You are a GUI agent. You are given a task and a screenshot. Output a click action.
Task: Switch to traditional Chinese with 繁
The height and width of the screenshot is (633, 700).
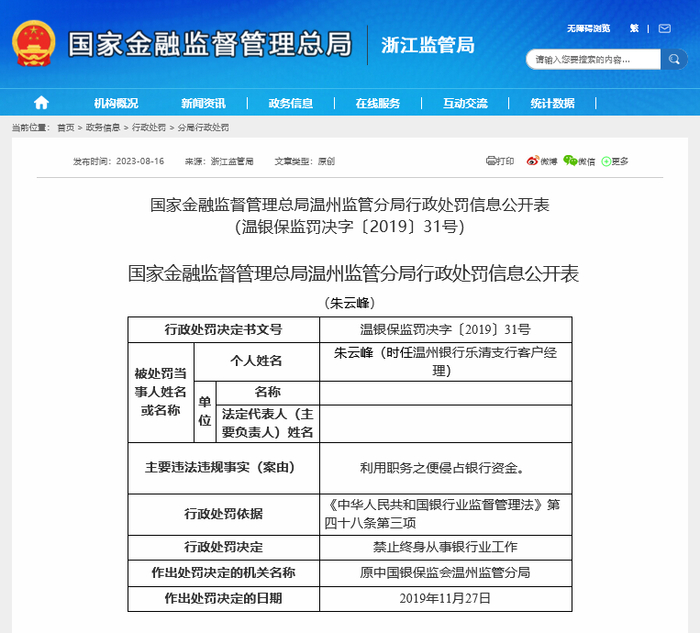pyautogui.click(x=634, y=29)
